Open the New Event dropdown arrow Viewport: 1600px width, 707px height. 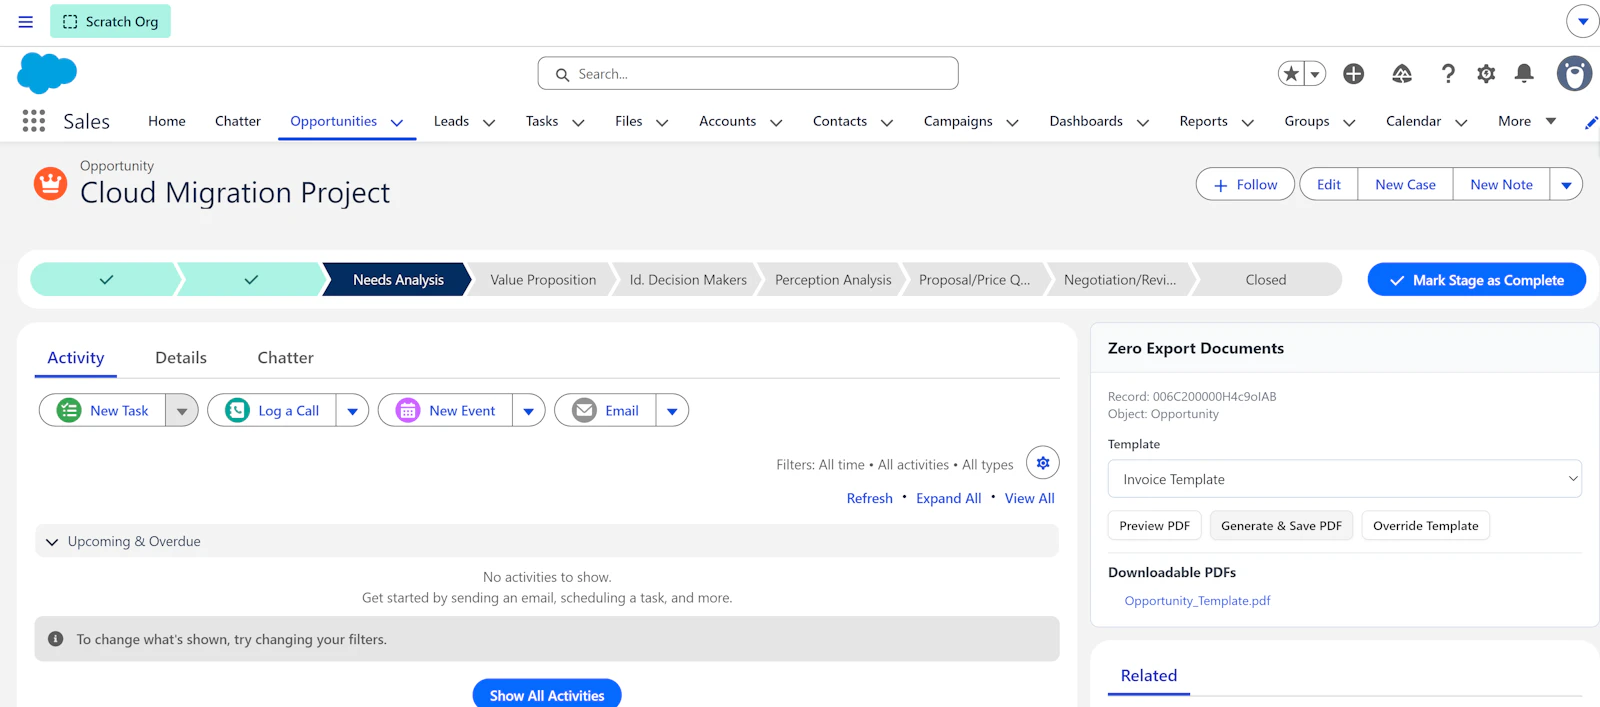pyautogui.click(x=528, y=410)
